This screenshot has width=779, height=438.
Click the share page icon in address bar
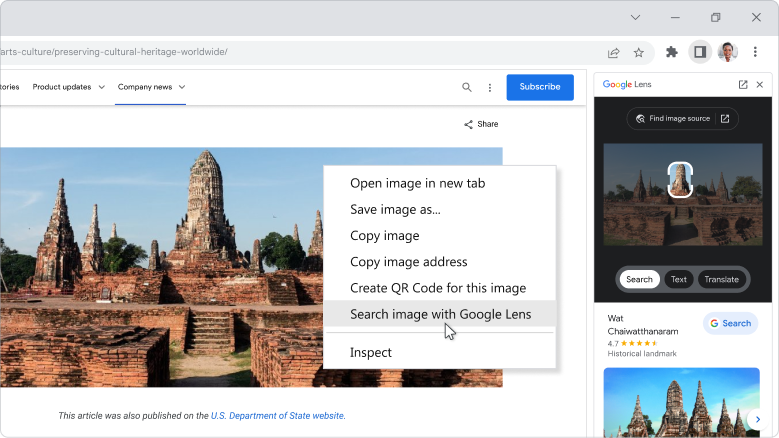point(613,52)
